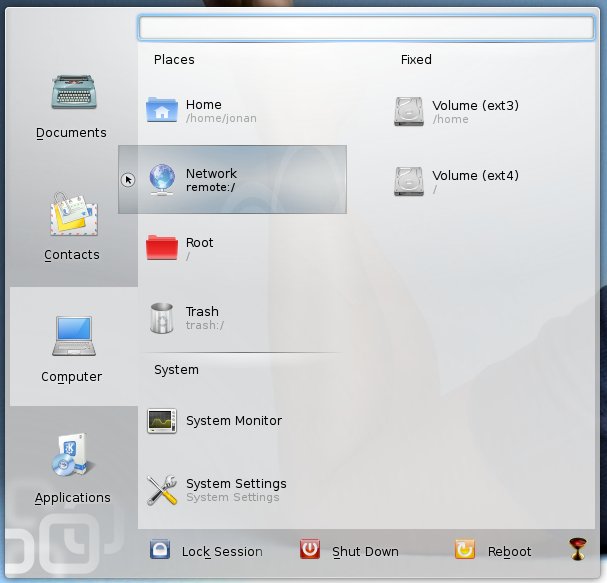Open Volume (ext4) label
Image resolution: width=607 pixels, height=583 pixels.
475,175
